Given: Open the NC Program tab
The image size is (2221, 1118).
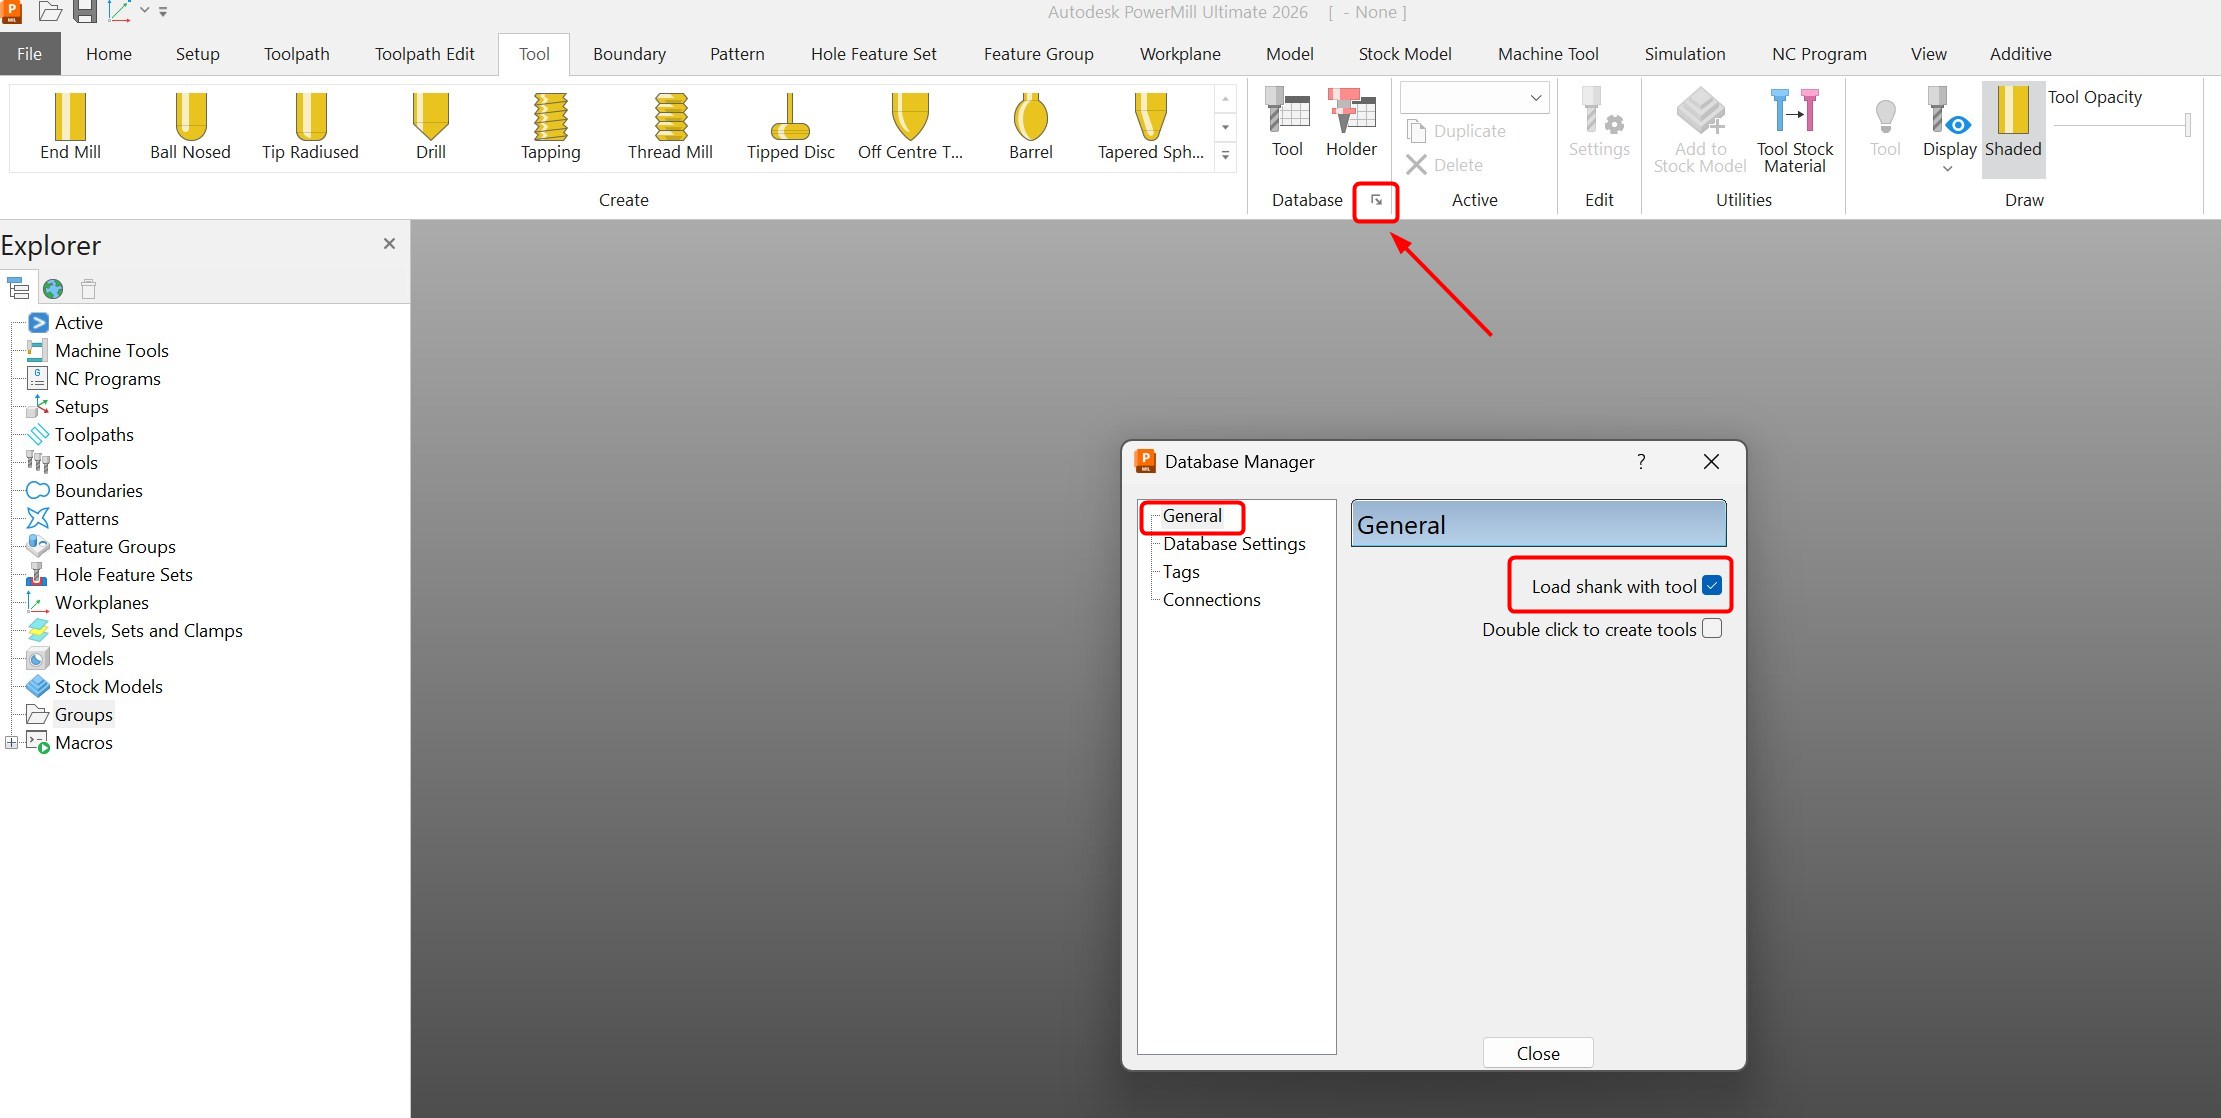Looking at the screenshot, I should pyautogui.click(x=1819, y=54).
